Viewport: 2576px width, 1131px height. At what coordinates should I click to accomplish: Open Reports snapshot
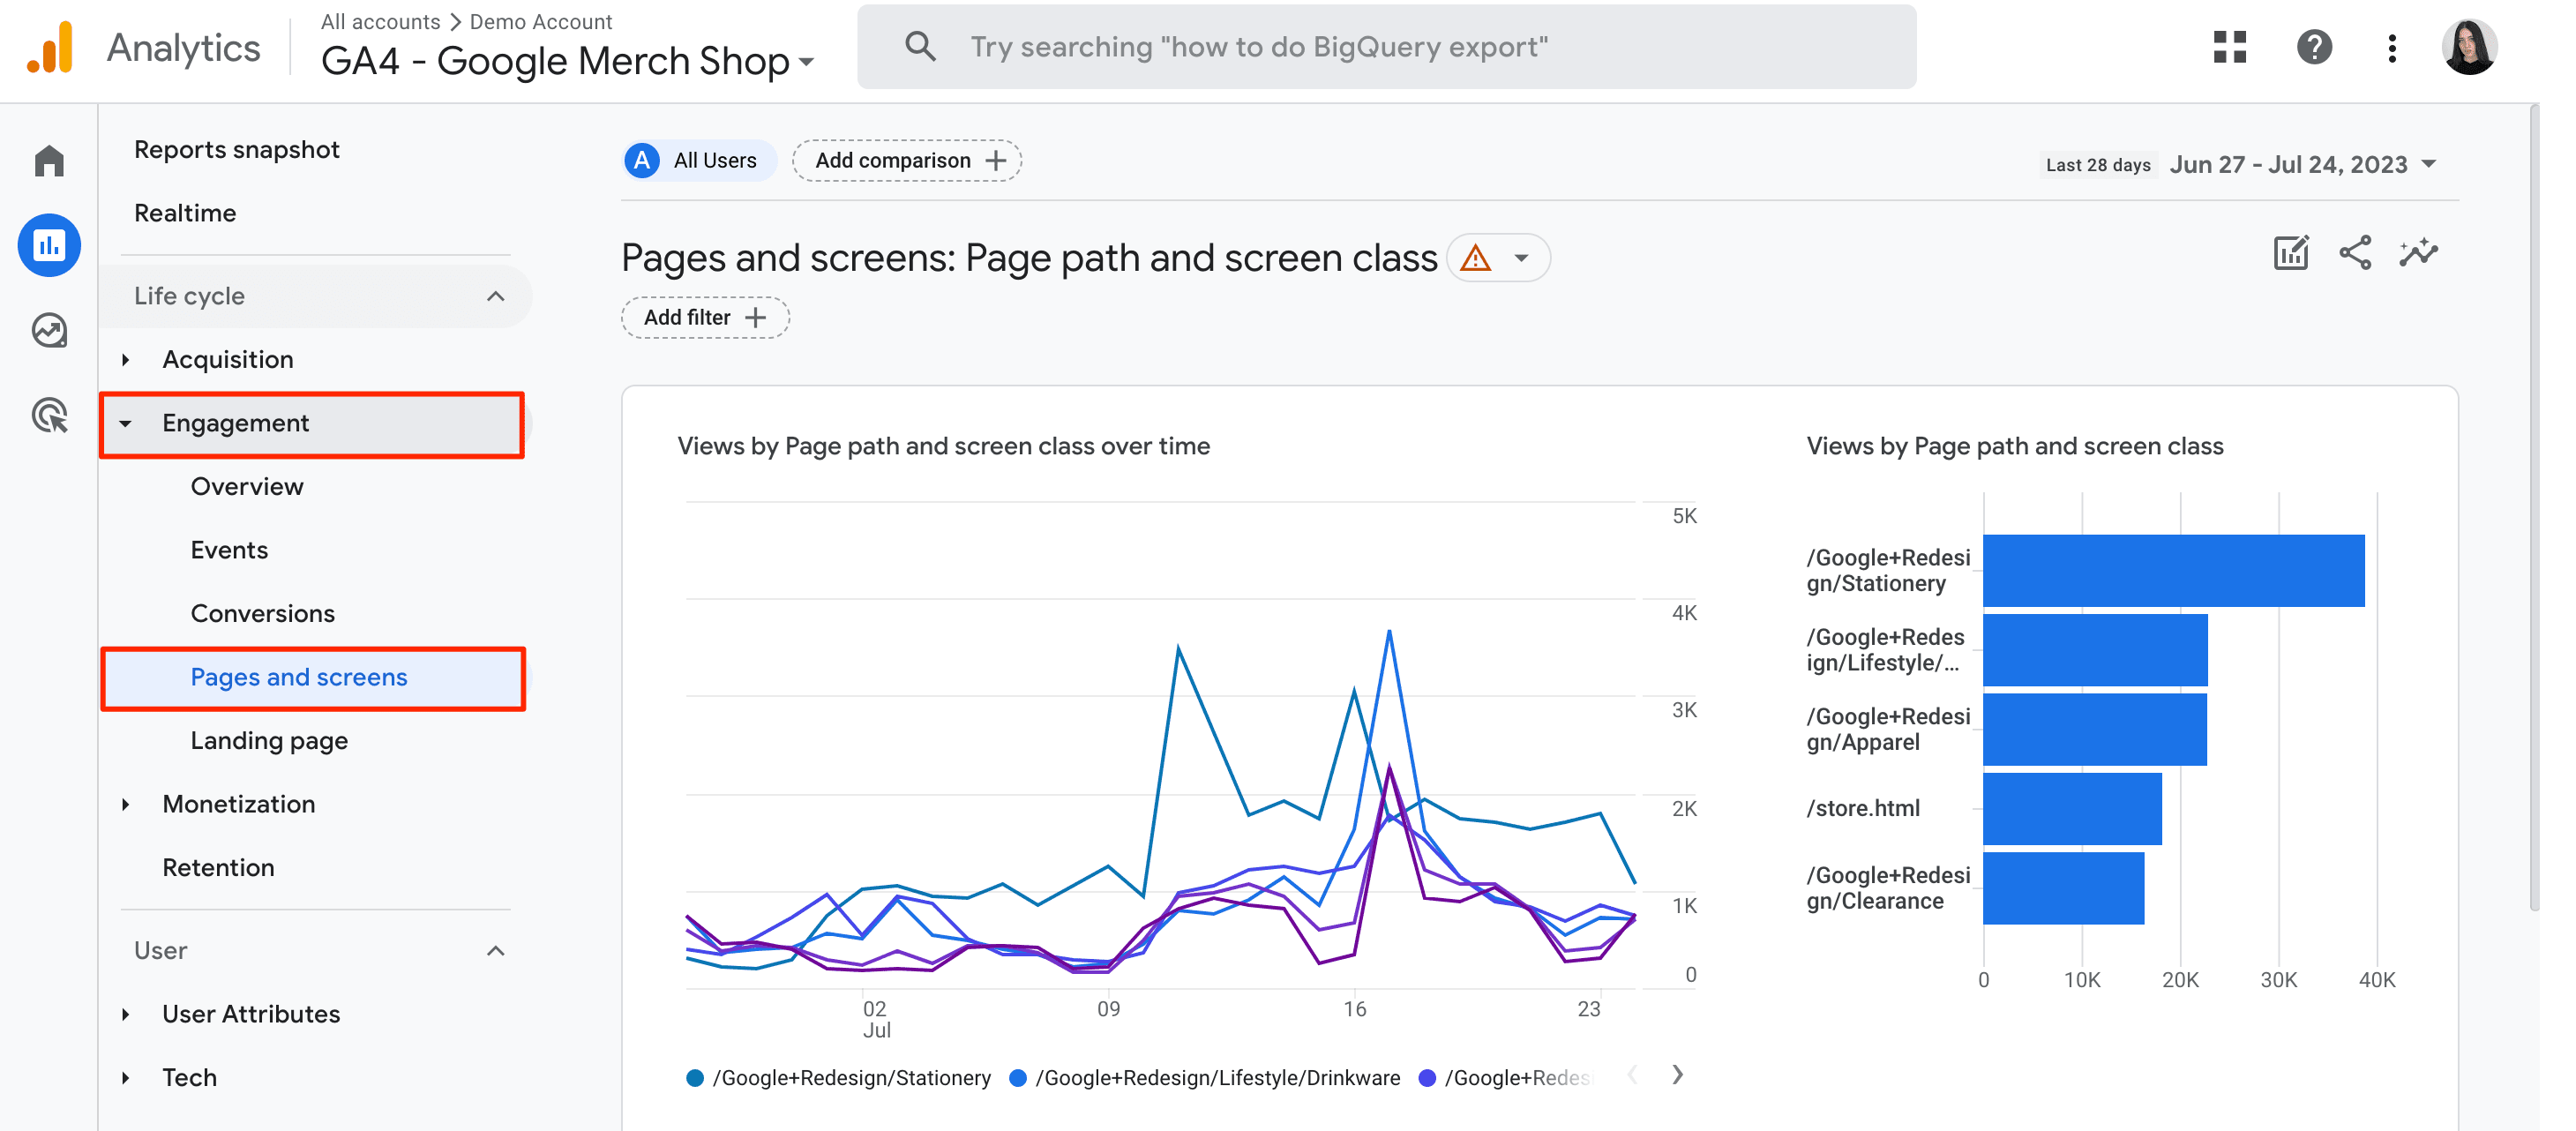click(x=237, y=150)
